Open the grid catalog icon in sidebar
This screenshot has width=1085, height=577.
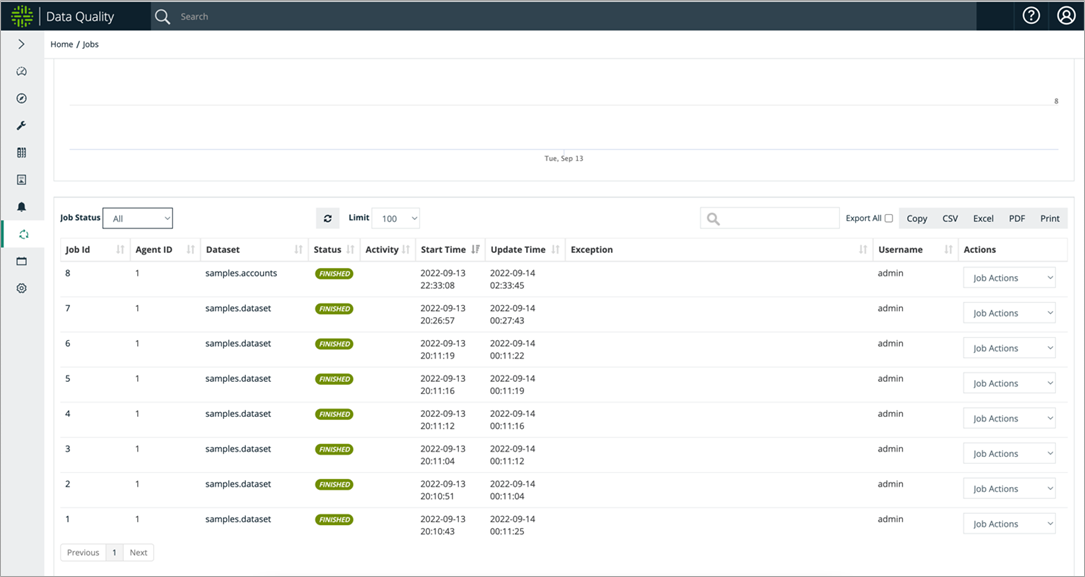click(x=21, y=153)
